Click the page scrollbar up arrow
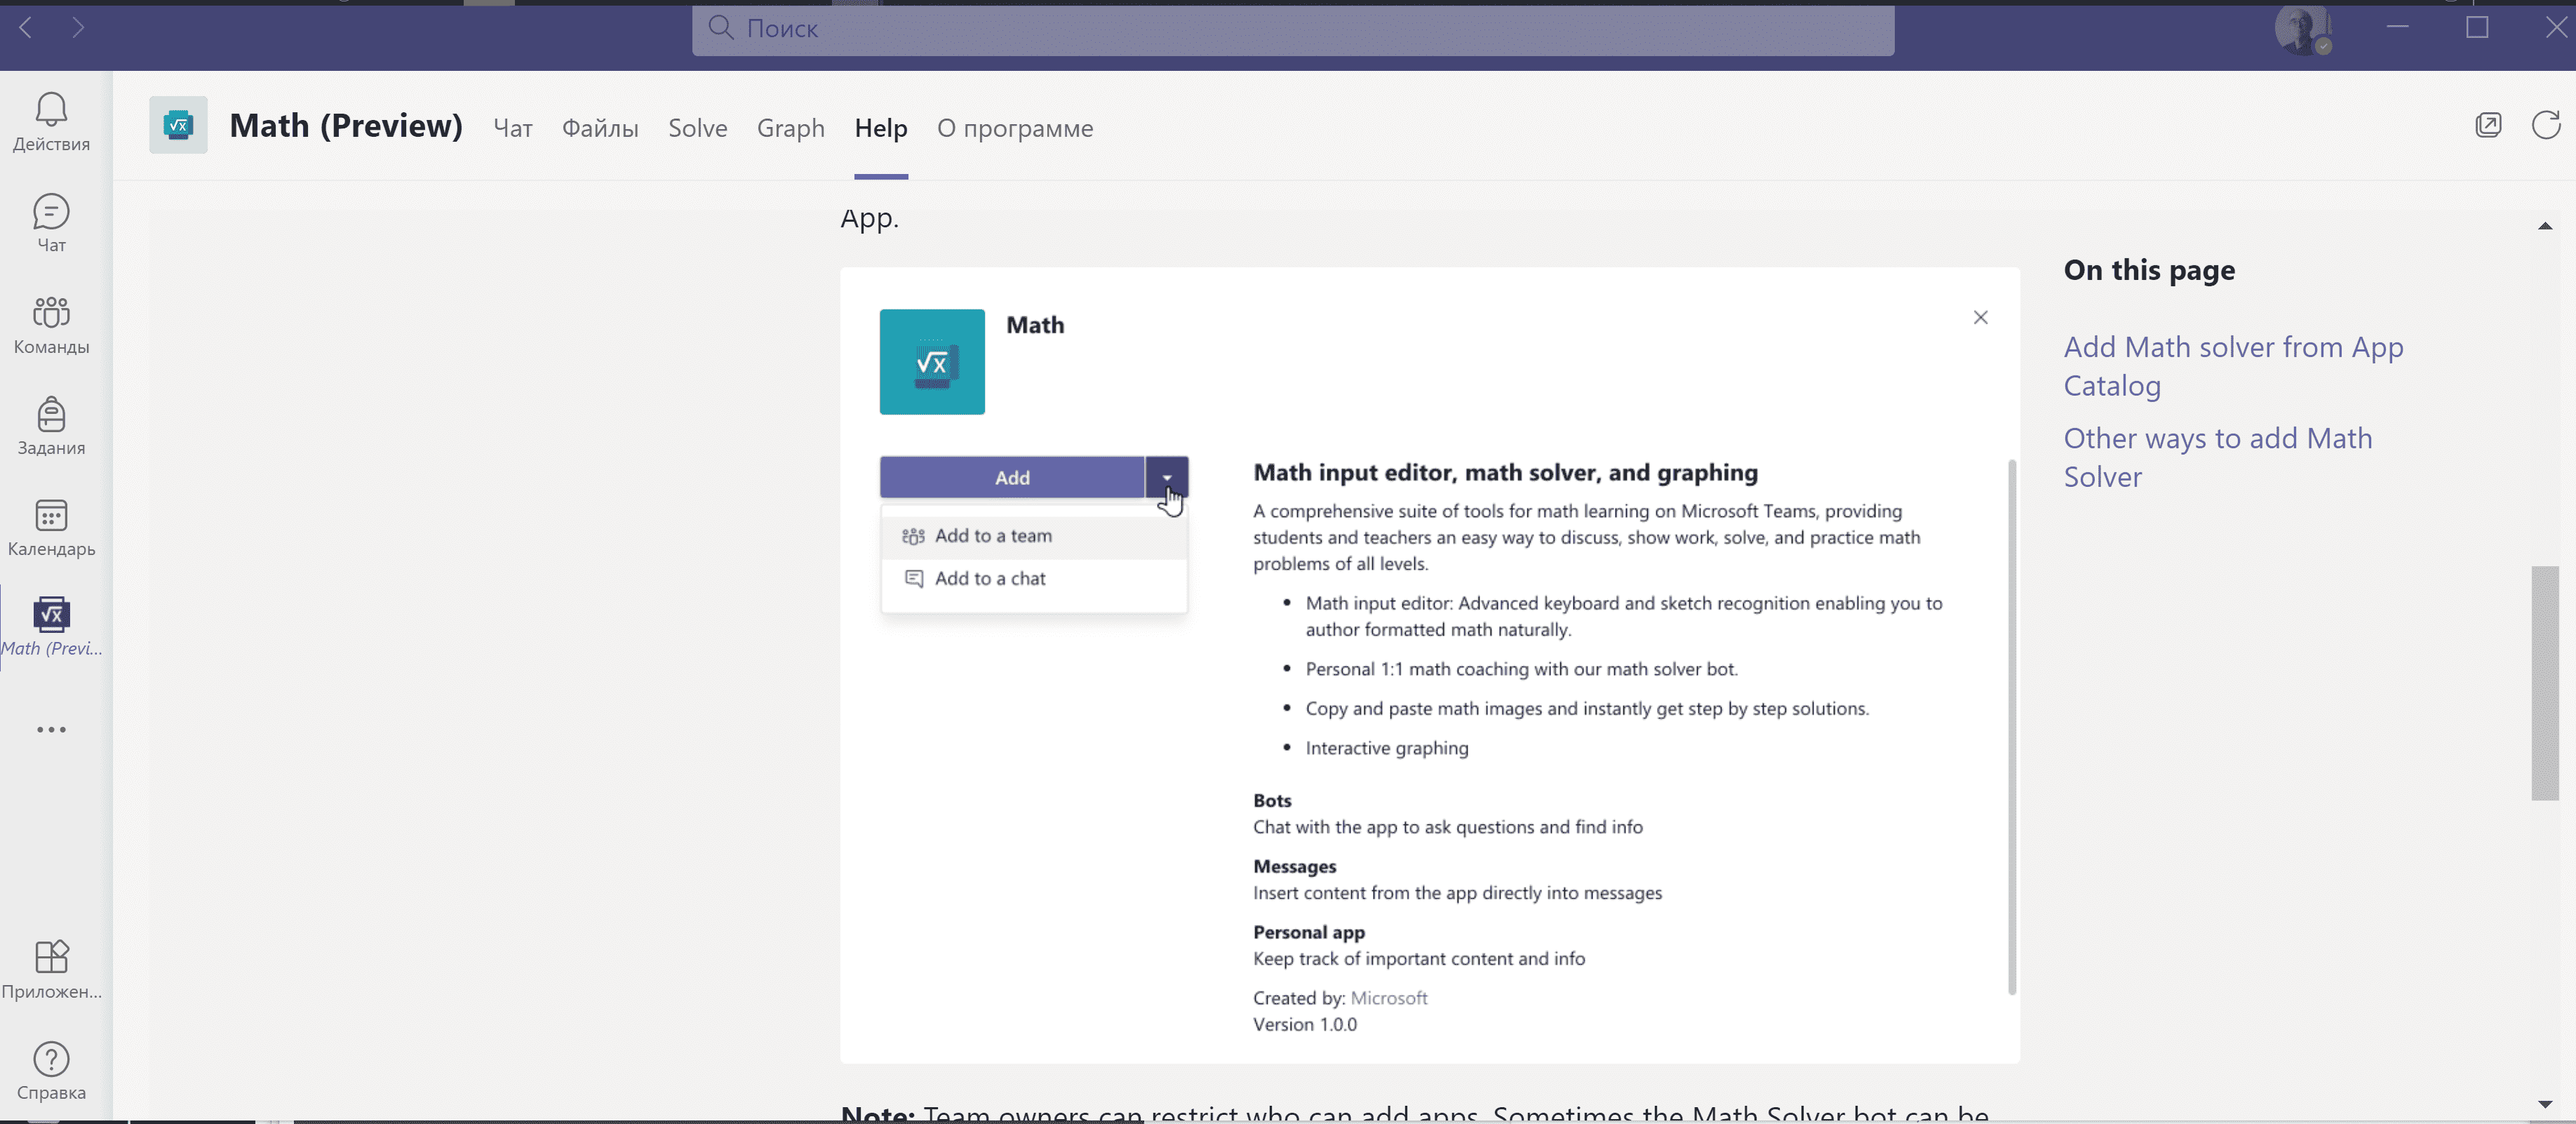This screenshot has width=2576, height=1124. 2545,226
